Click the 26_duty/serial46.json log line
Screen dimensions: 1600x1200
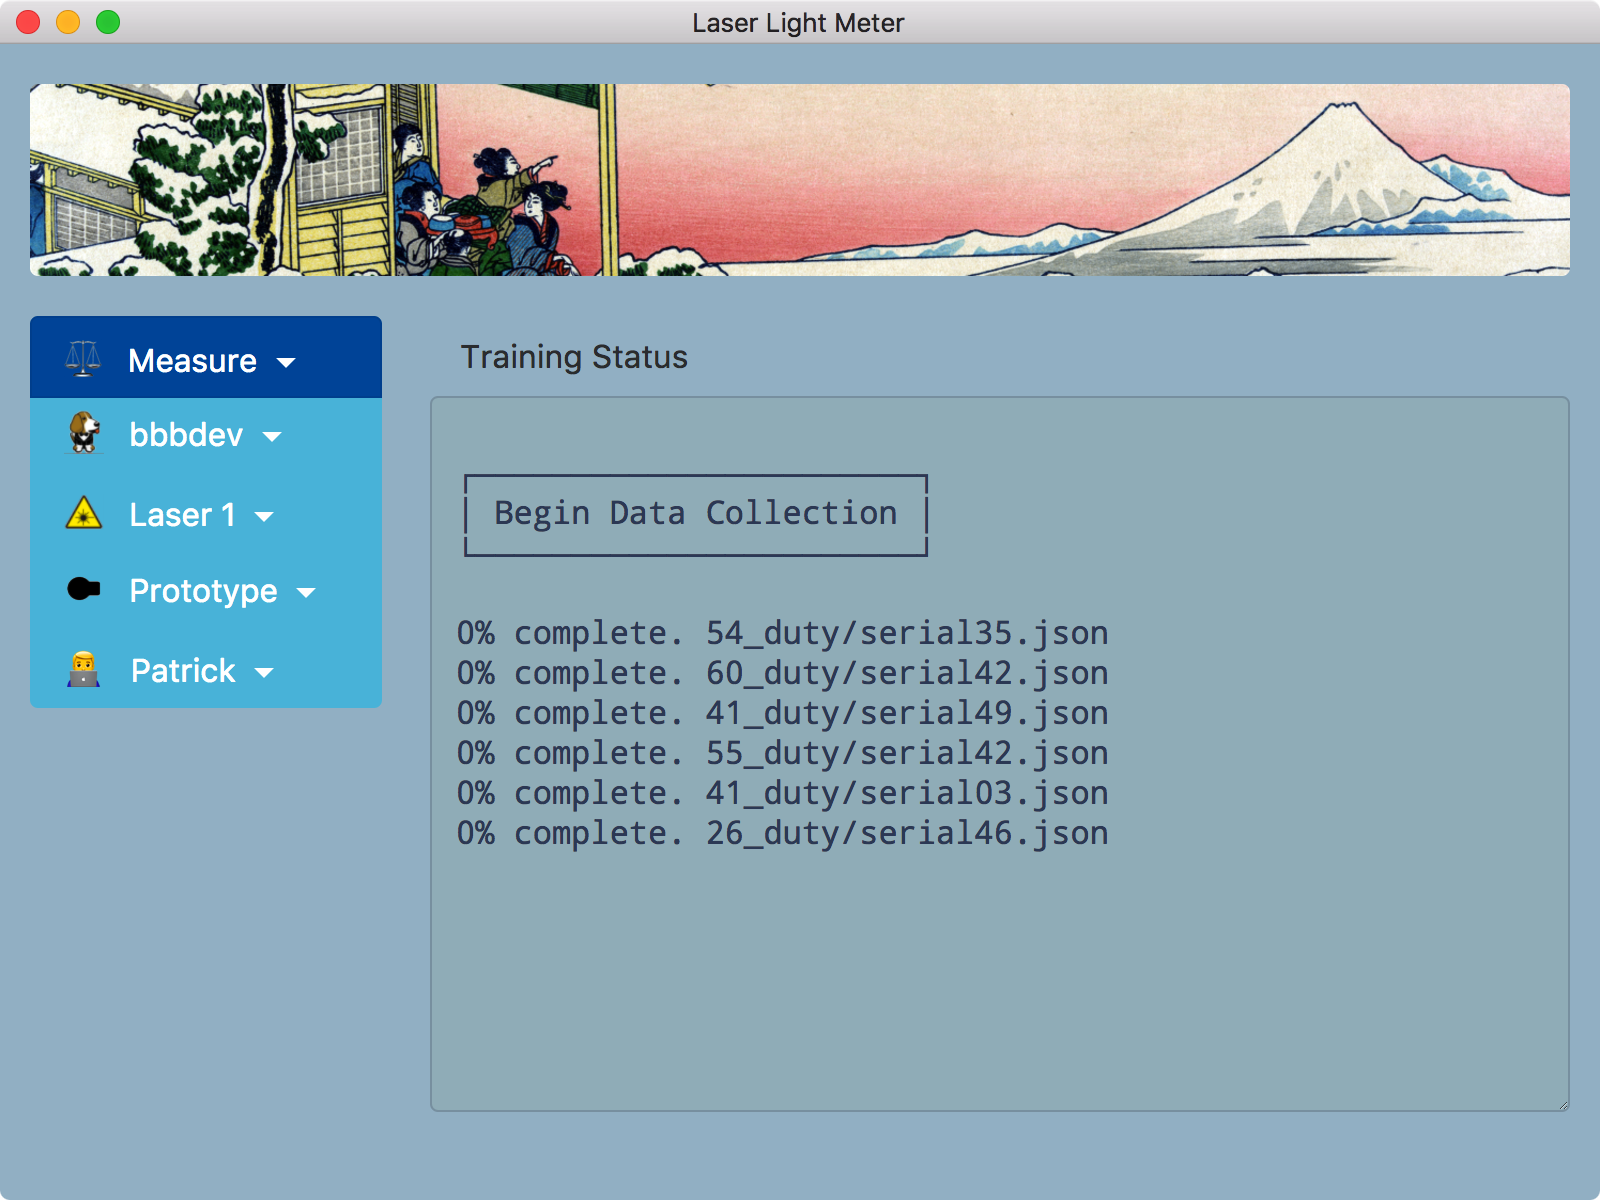pyautogui.click(x=783, y=833)
